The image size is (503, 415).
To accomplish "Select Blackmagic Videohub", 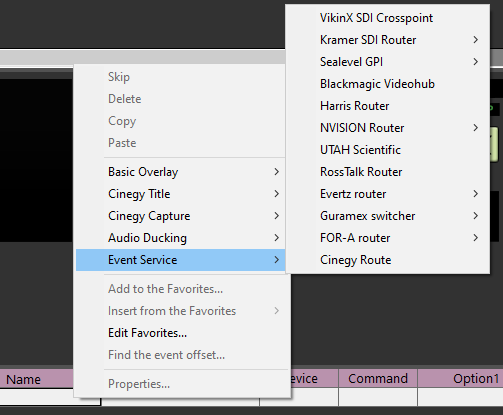I will pos(388,84).
